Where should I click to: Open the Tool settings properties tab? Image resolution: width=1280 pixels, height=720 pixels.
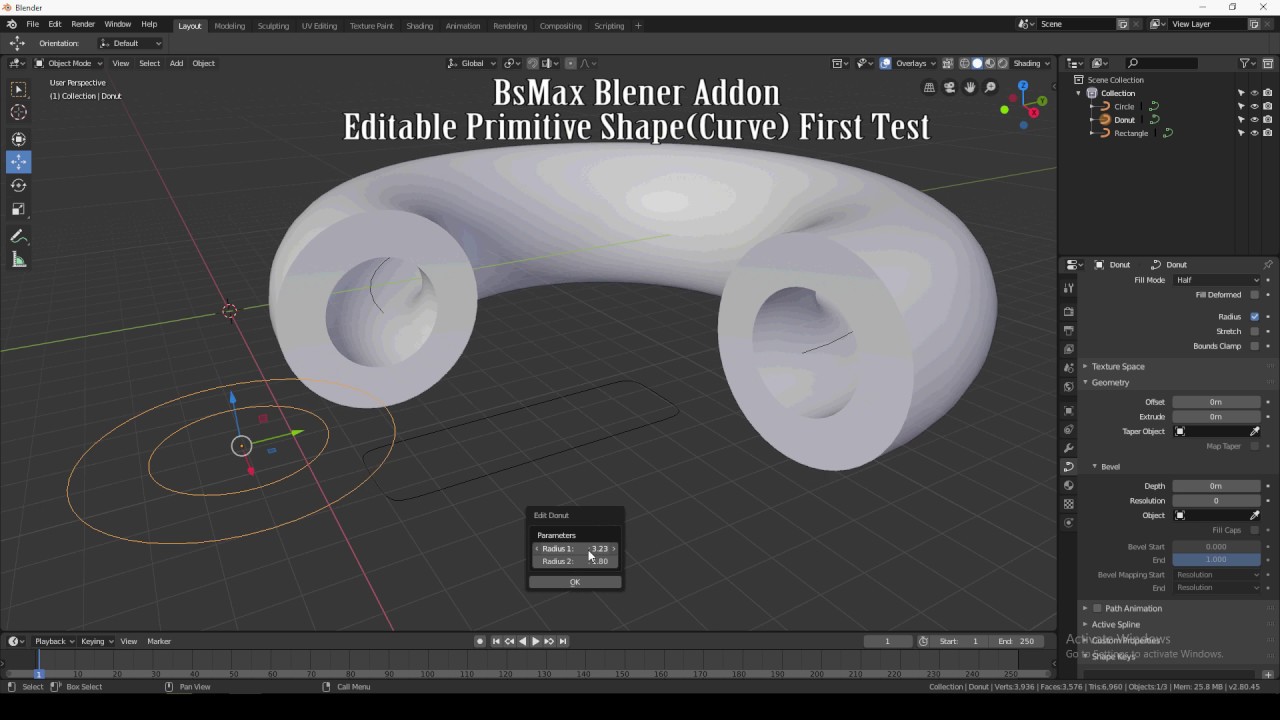pyautogui.click(x=1069, y=288)
